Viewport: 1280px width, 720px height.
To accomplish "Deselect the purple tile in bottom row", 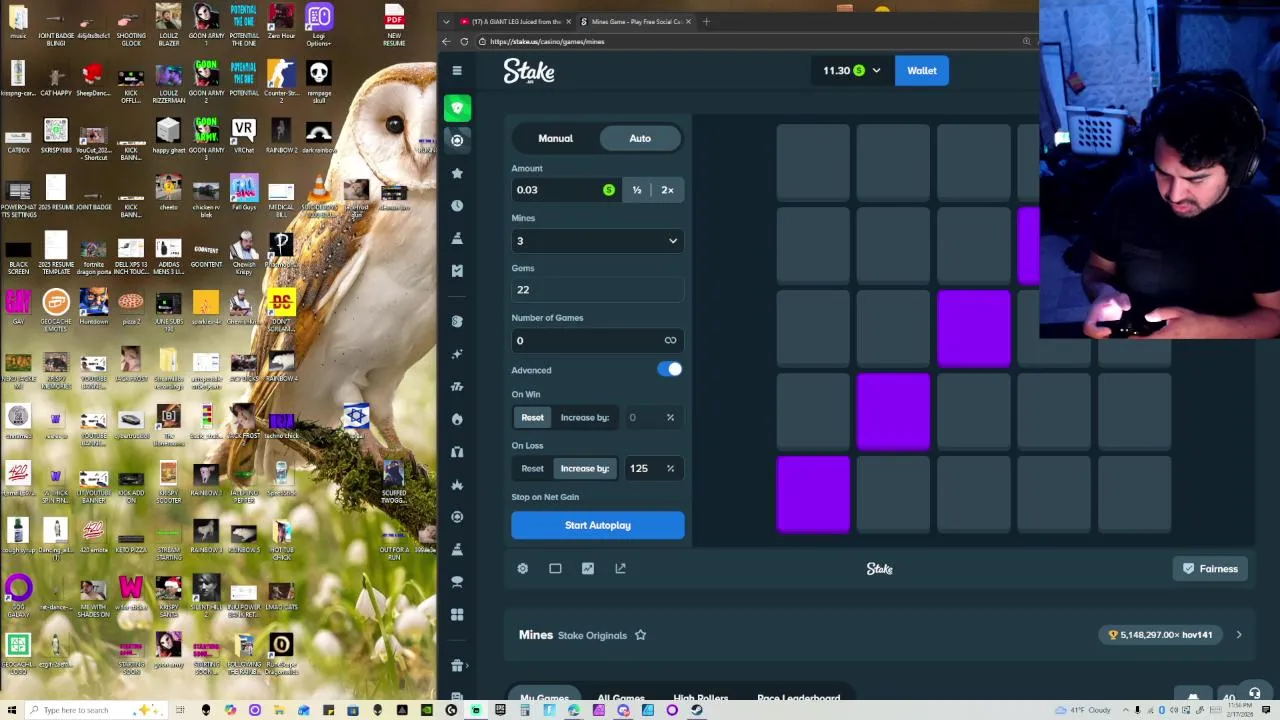I will [x=813, y=494].
